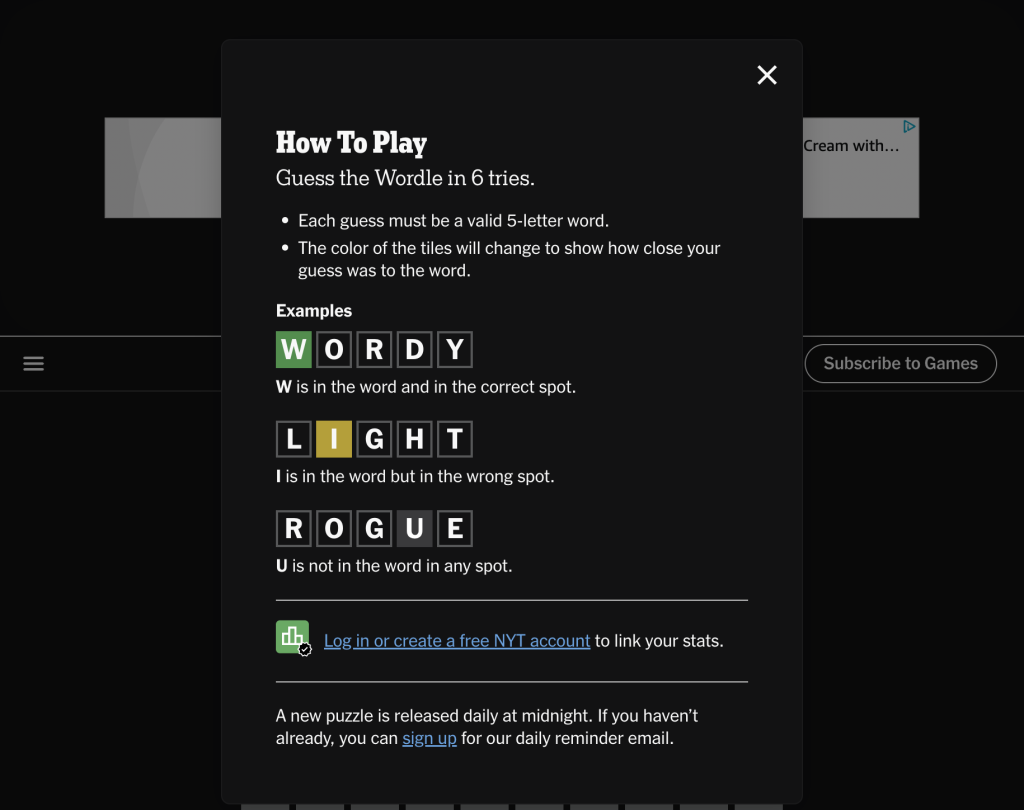Viewport: 1024px width, 810px height.
Task: Click 'I is in the word but in the wrong spot.'
Action: coord(415,476)
